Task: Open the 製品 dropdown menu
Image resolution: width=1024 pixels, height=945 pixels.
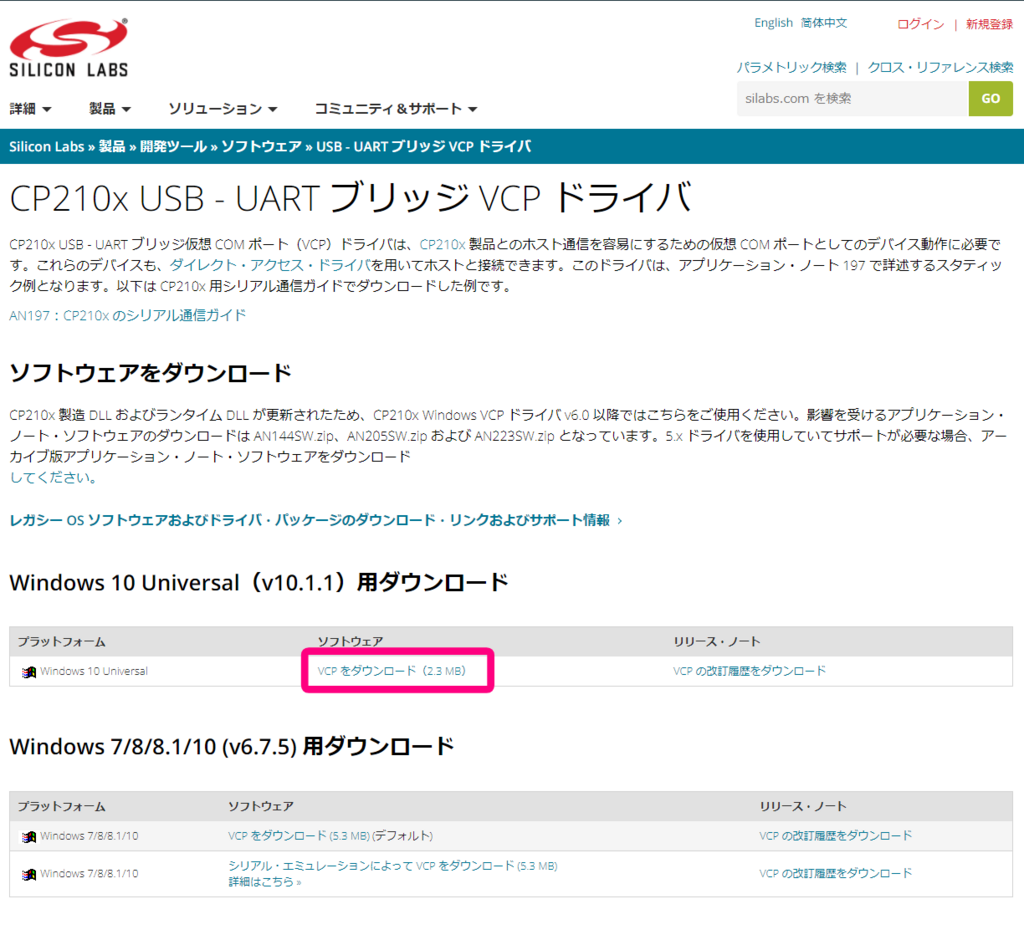Action: click(x=110, y=108)
